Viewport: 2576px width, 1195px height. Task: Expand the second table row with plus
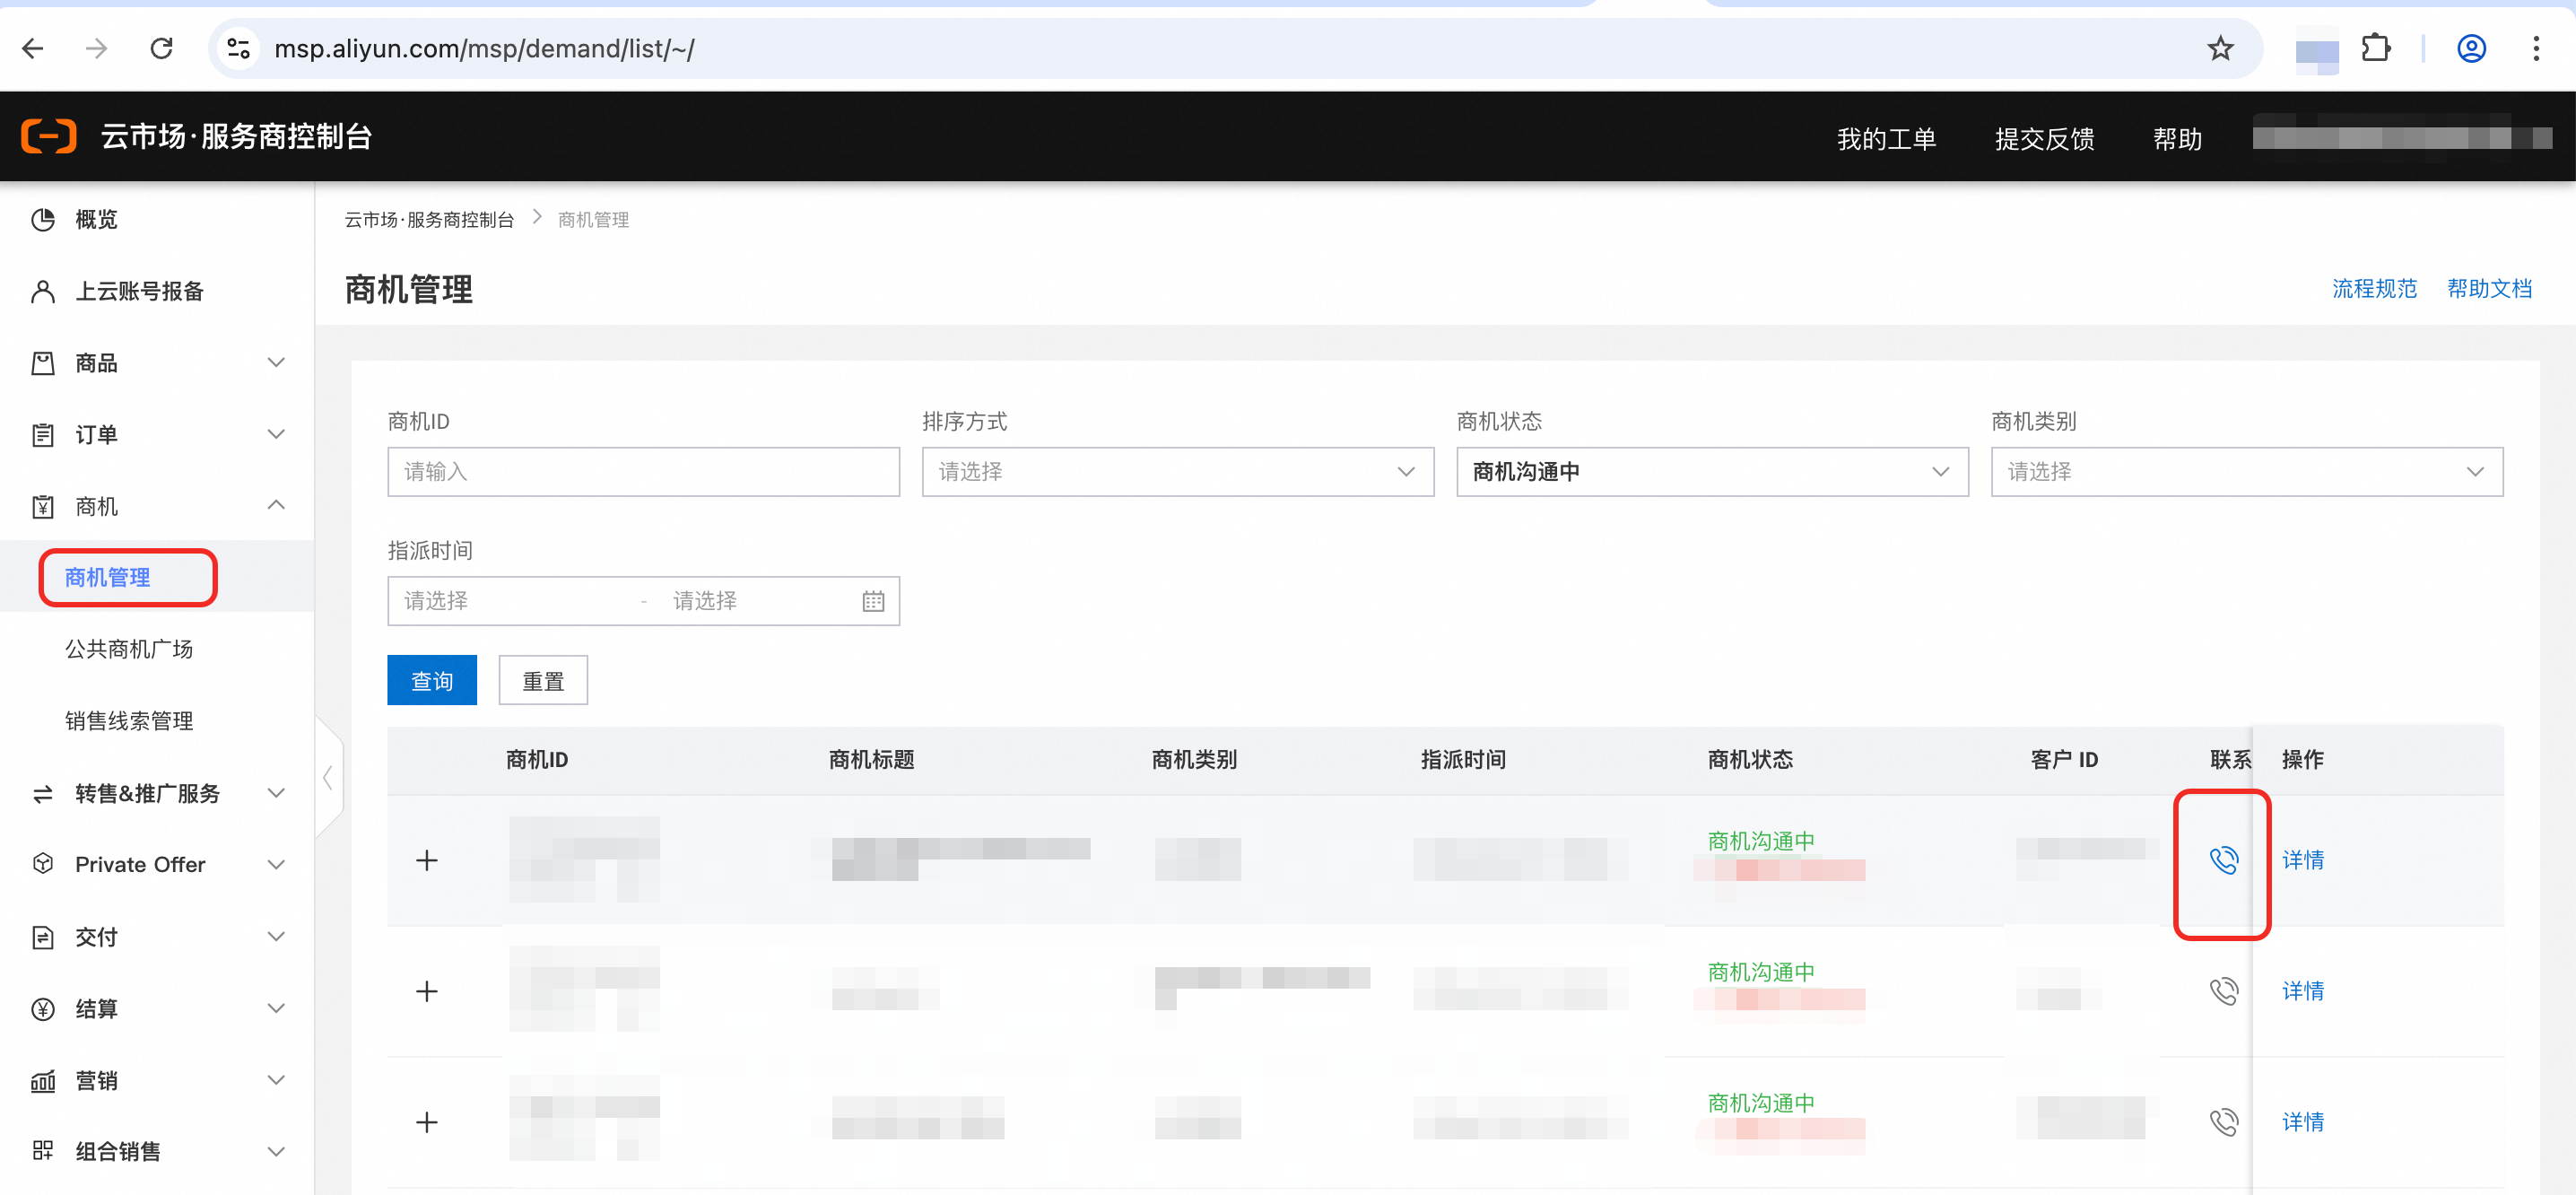click(x=427, y=991)
